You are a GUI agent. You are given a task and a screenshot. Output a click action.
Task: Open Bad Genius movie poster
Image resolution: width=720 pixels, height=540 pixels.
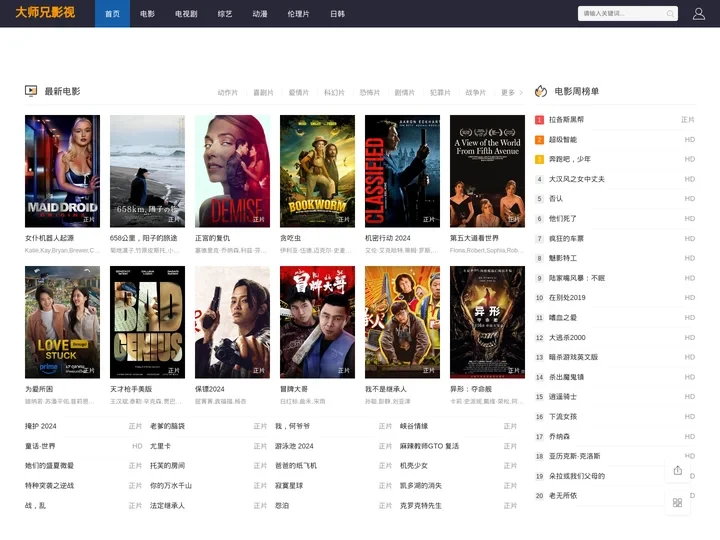point(147,322)
